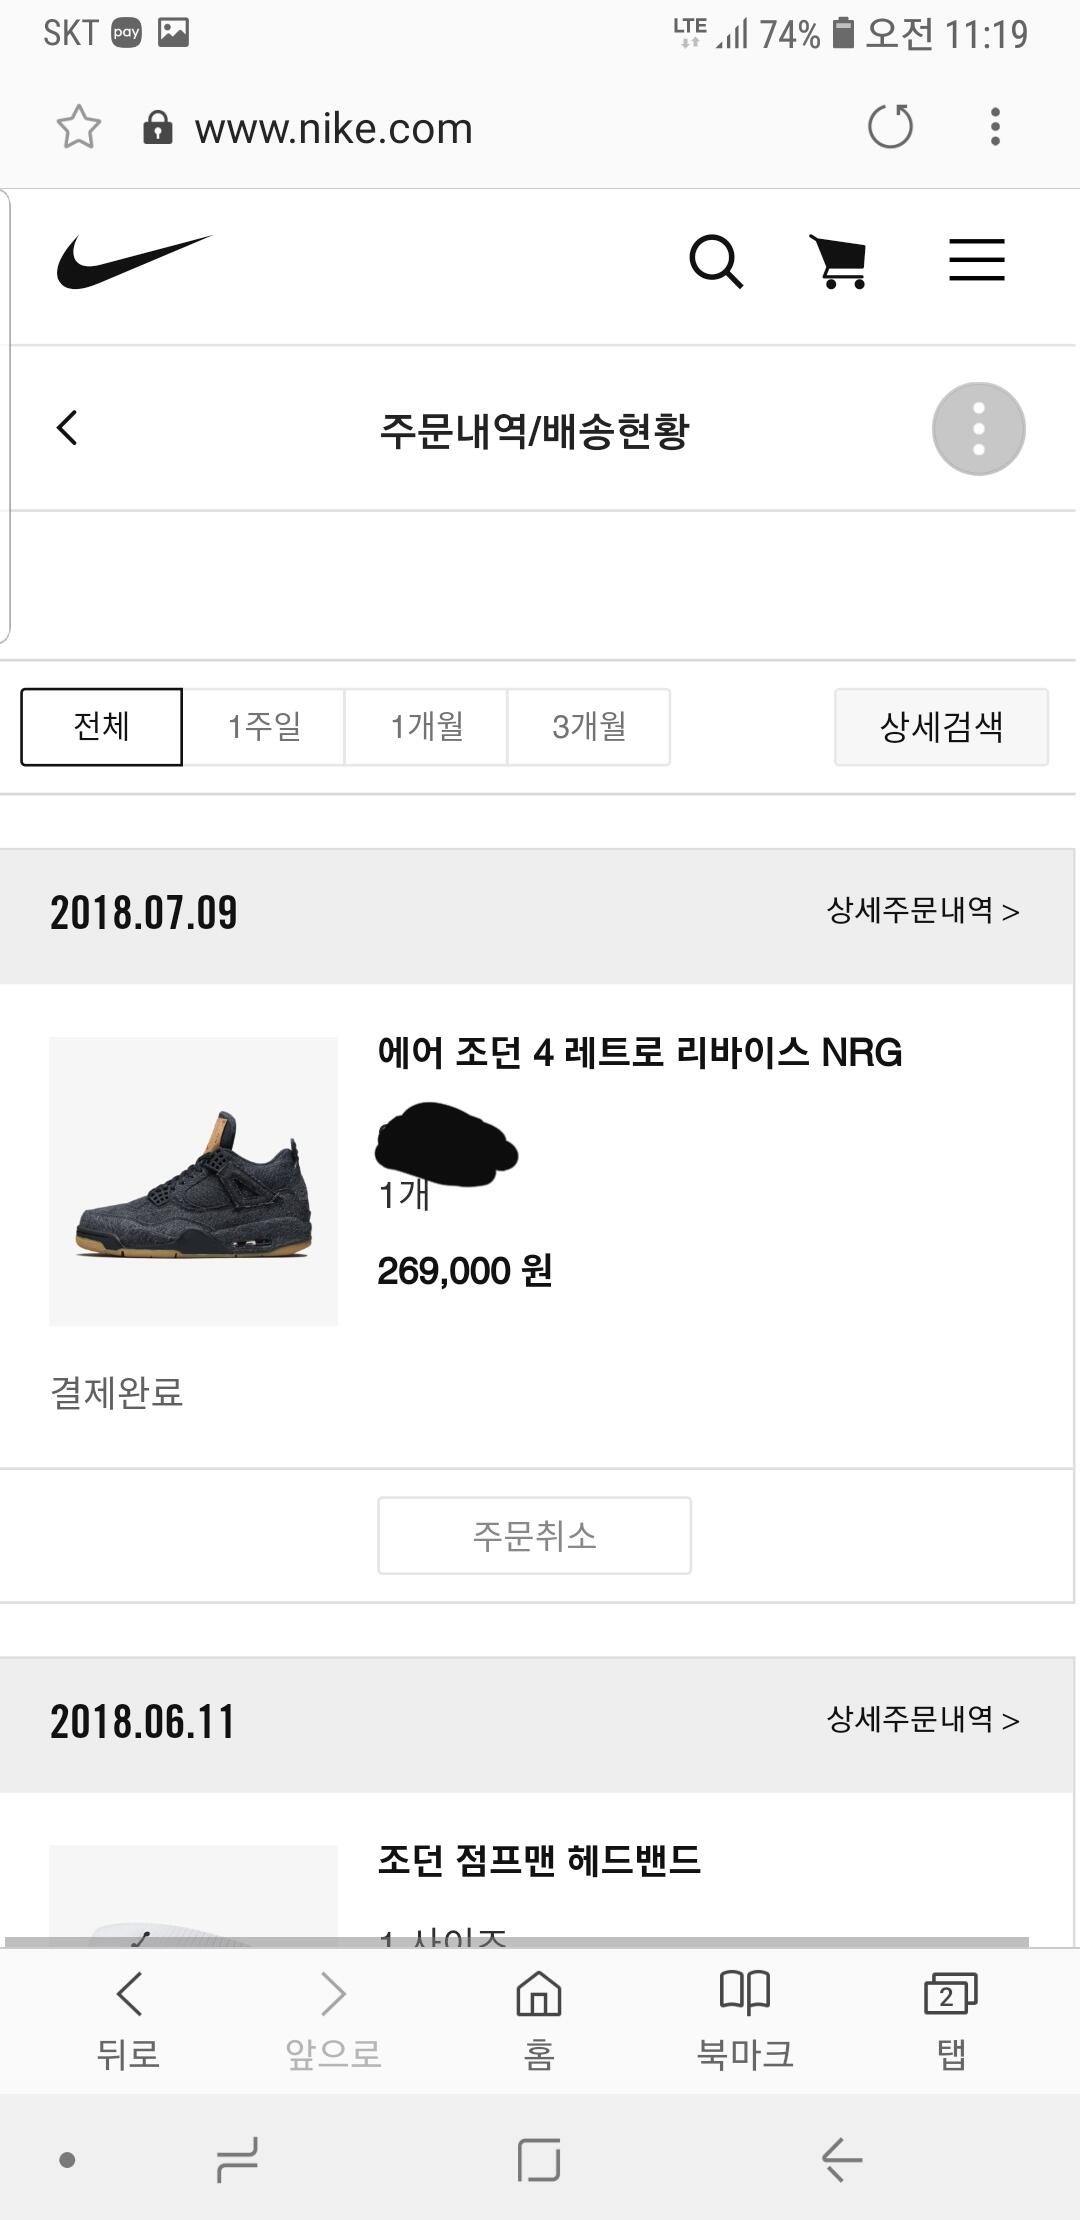Open 상세검색 detailed search
The image size is (1080, 2220).
point(941,727)
